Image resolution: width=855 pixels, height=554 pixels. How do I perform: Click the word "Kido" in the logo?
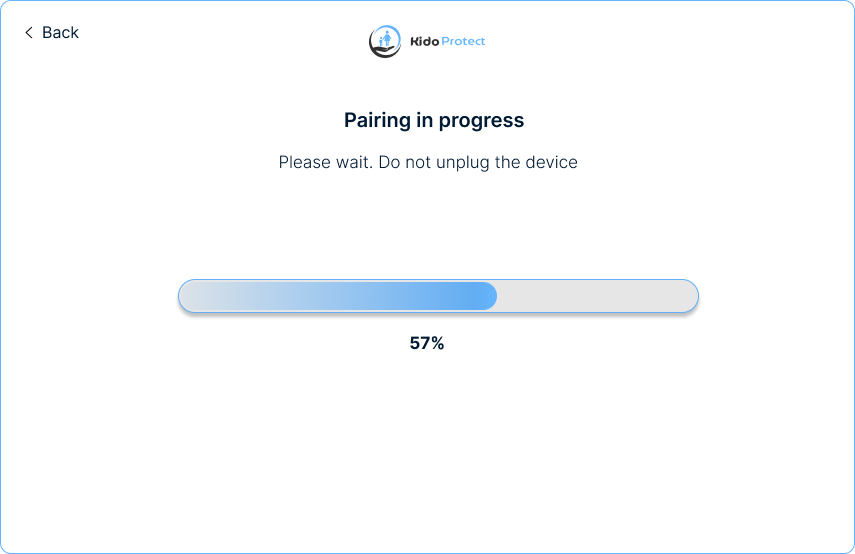424,41
